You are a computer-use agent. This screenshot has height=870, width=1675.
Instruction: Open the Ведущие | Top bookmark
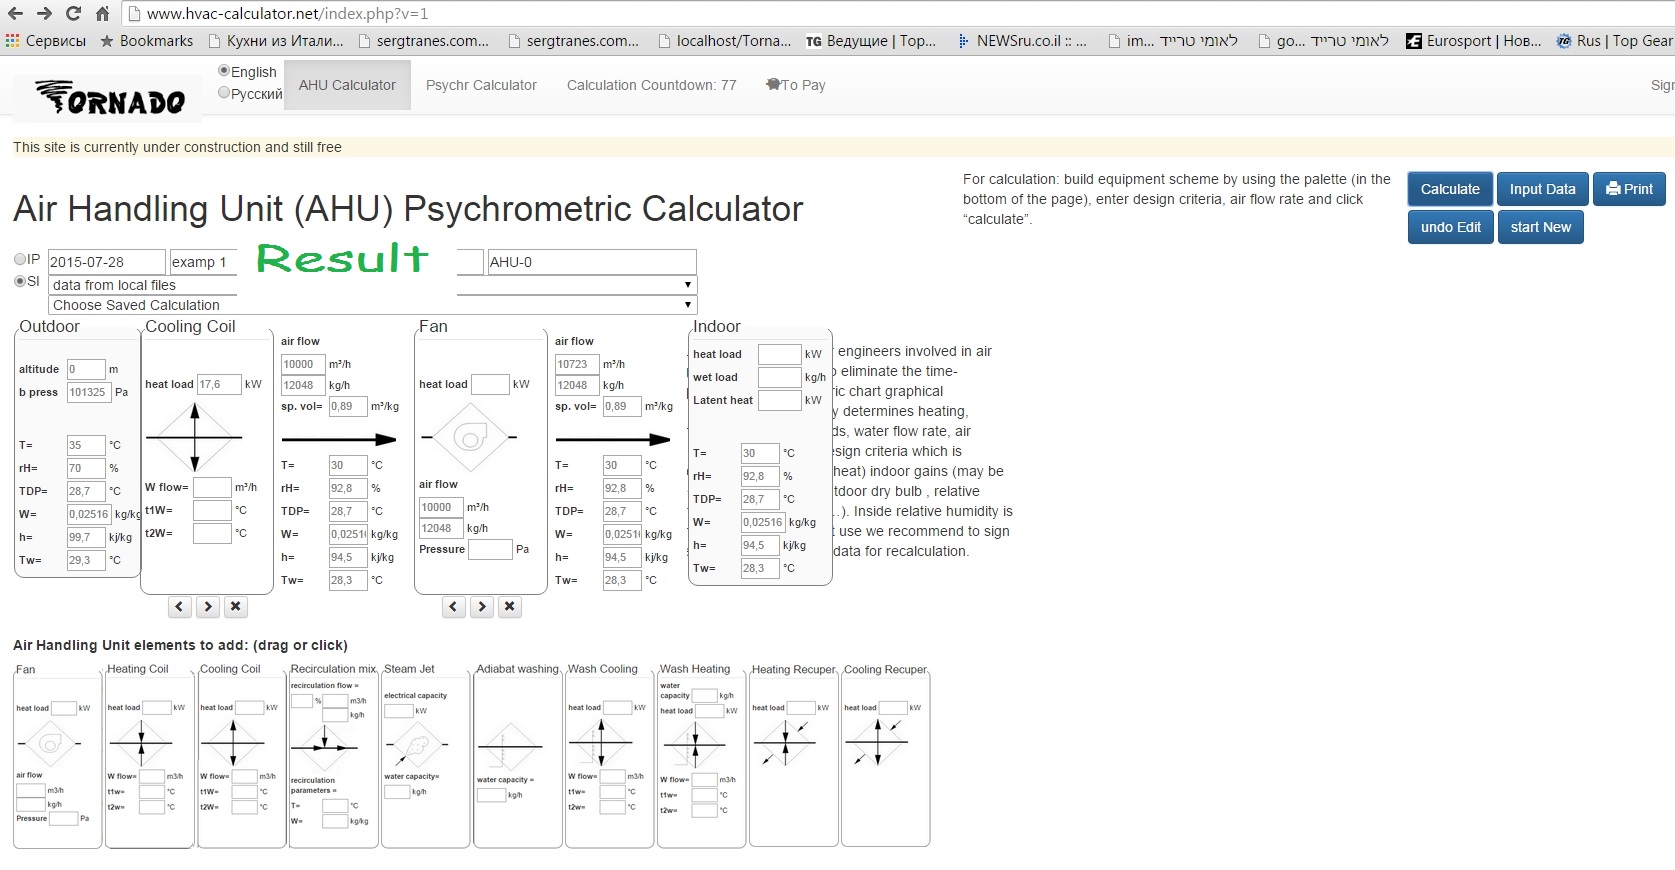tap(872, 41)
